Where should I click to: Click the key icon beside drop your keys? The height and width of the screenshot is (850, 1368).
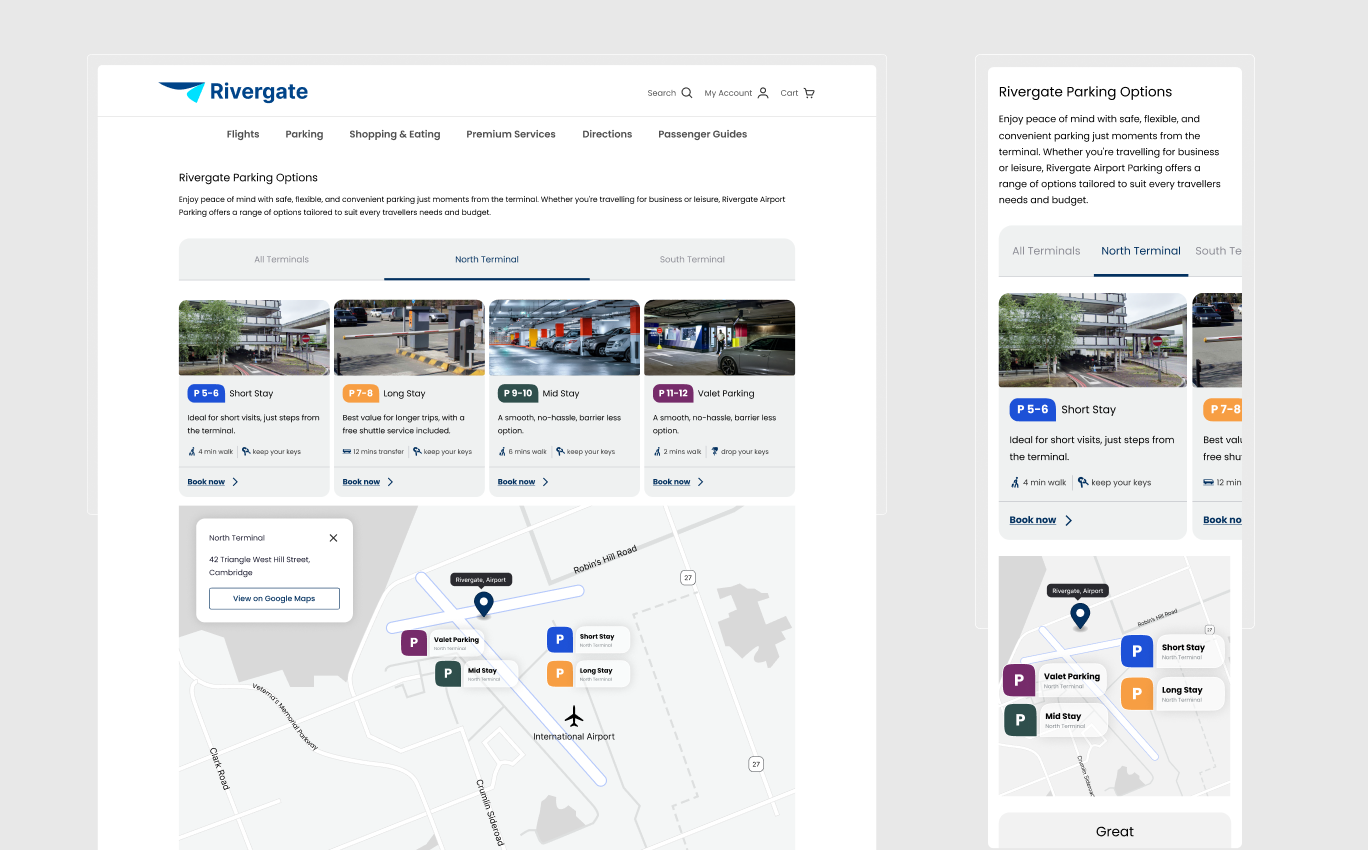click(715, 452)
